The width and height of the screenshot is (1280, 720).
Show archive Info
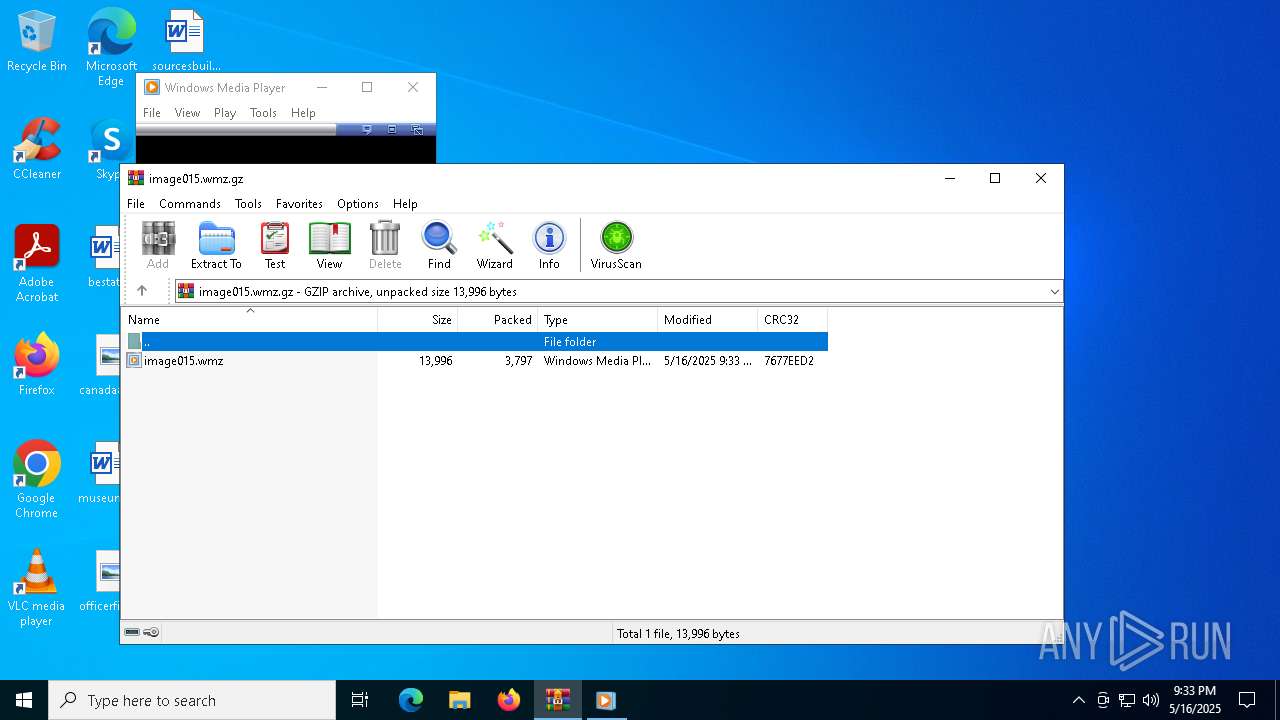click(x=549, y=245)
